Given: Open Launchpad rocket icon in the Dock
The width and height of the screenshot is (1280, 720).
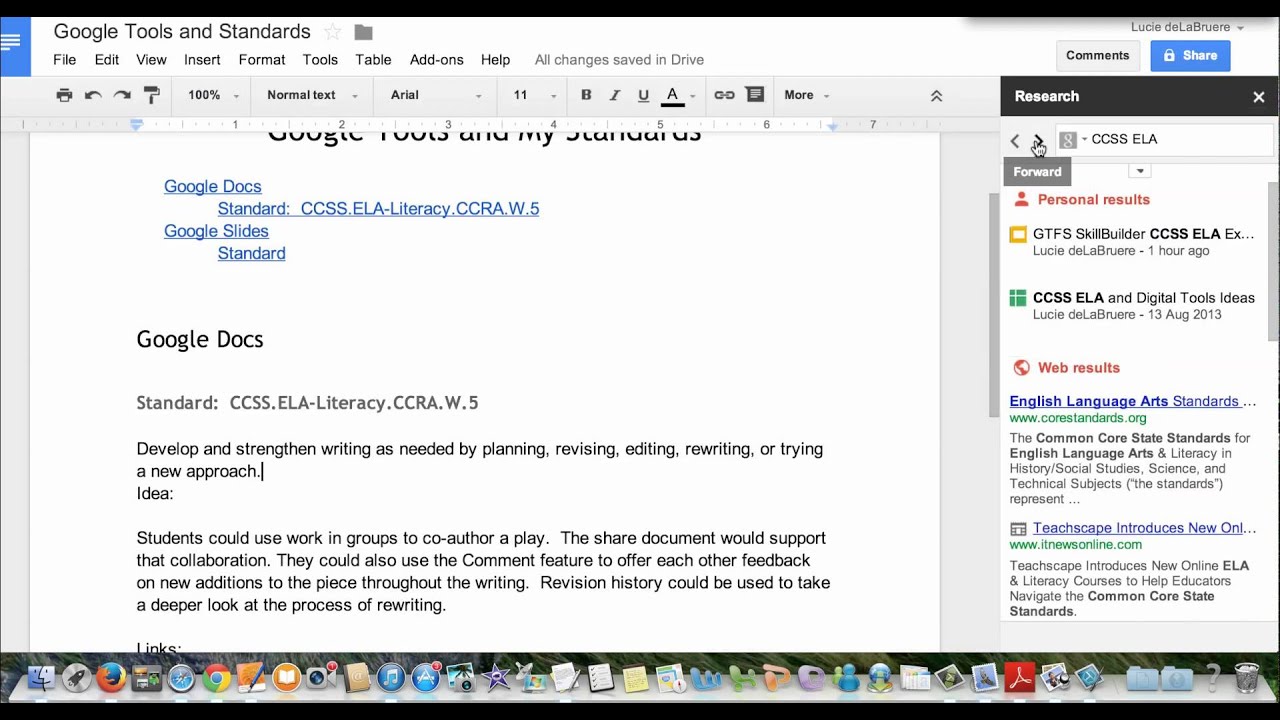Looking at the screenshot, I should (76, 678).
